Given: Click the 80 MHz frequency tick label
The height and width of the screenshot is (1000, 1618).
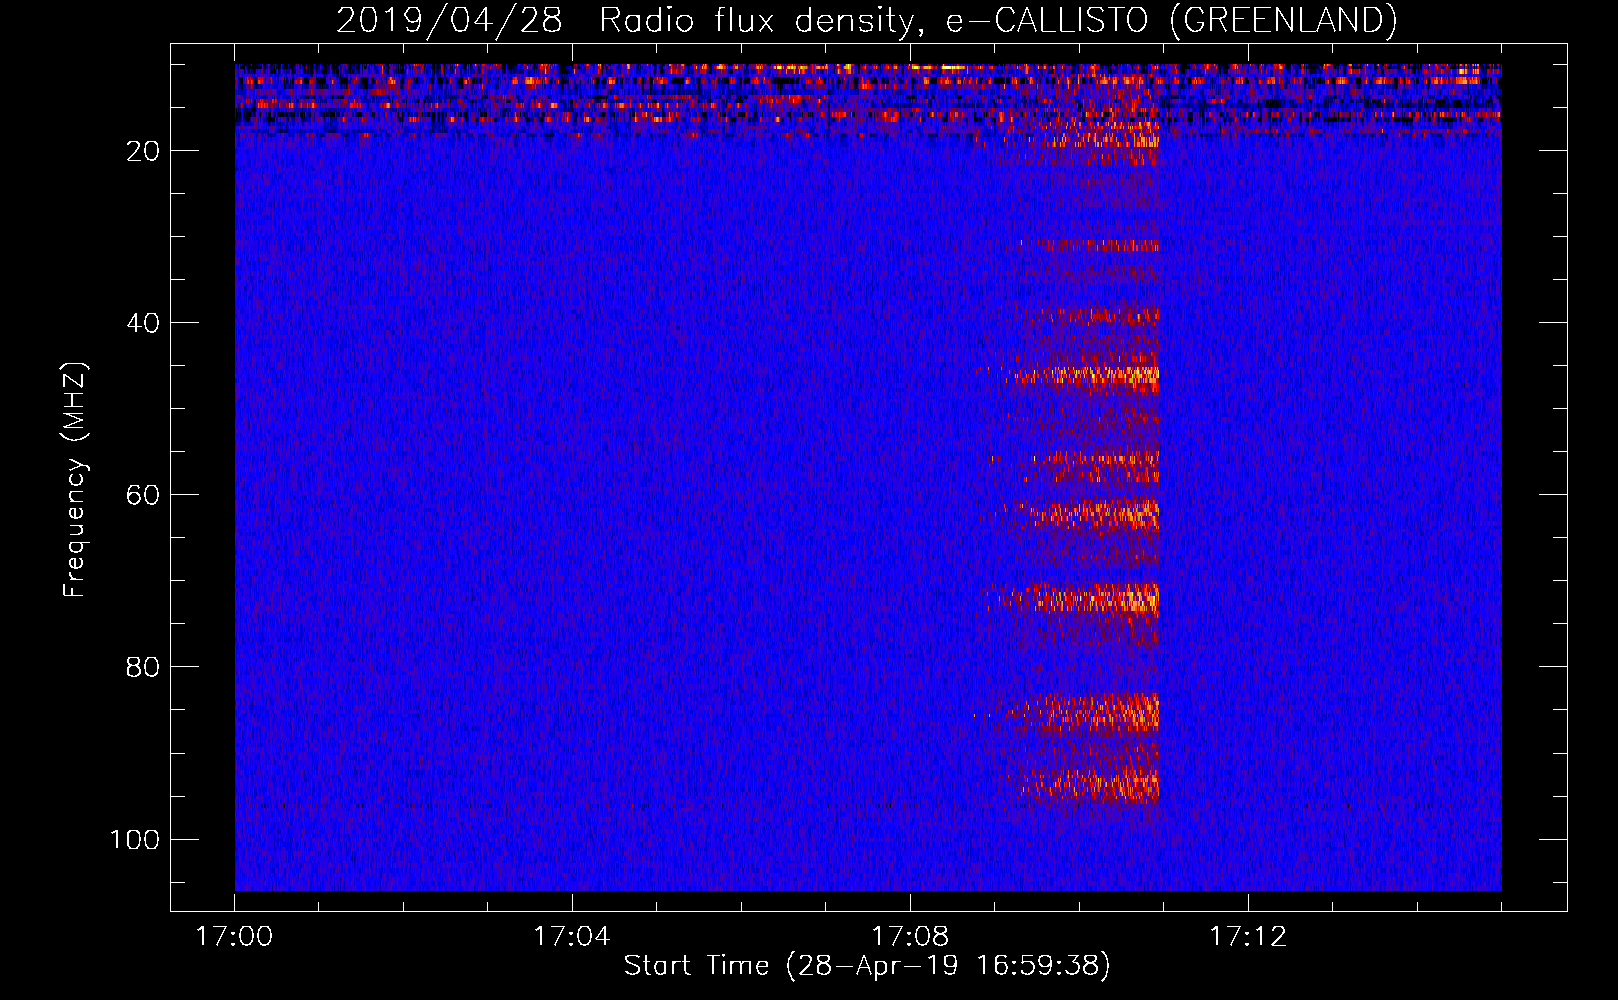Looking at the screenshot, I should point(143,667).
